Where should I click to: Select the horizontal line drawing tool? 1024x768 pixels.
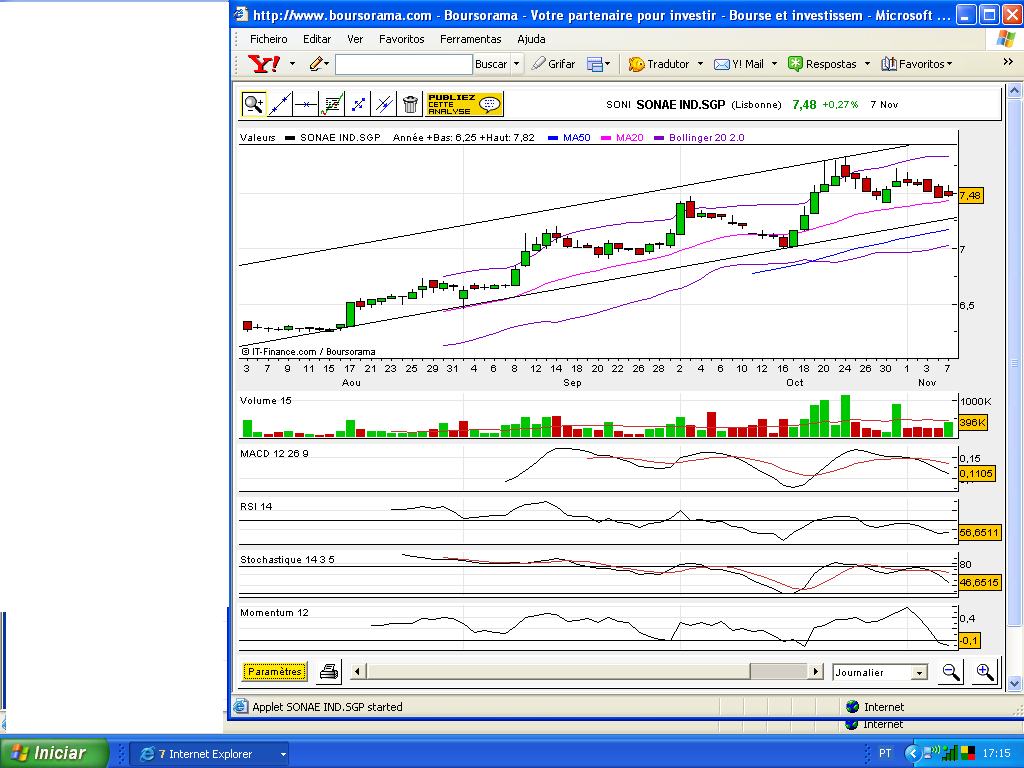(x=306, y=104)
